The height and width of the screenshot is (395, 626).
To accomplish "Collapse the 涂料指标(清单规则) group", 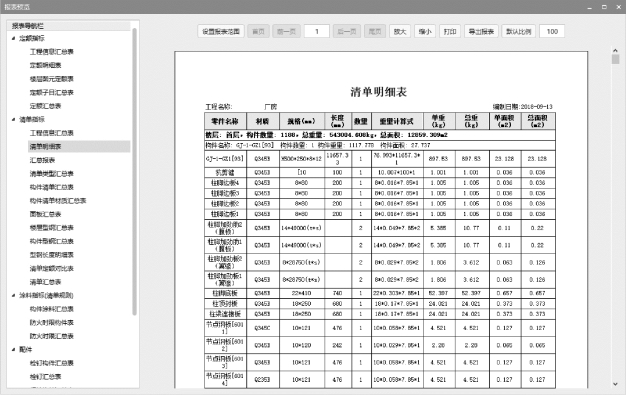I will click(14, 296).
